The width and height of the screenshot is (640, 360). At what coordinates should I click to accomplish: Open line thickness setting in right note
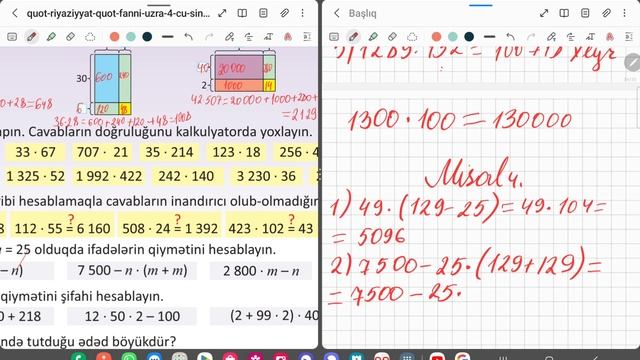point(489,37)
